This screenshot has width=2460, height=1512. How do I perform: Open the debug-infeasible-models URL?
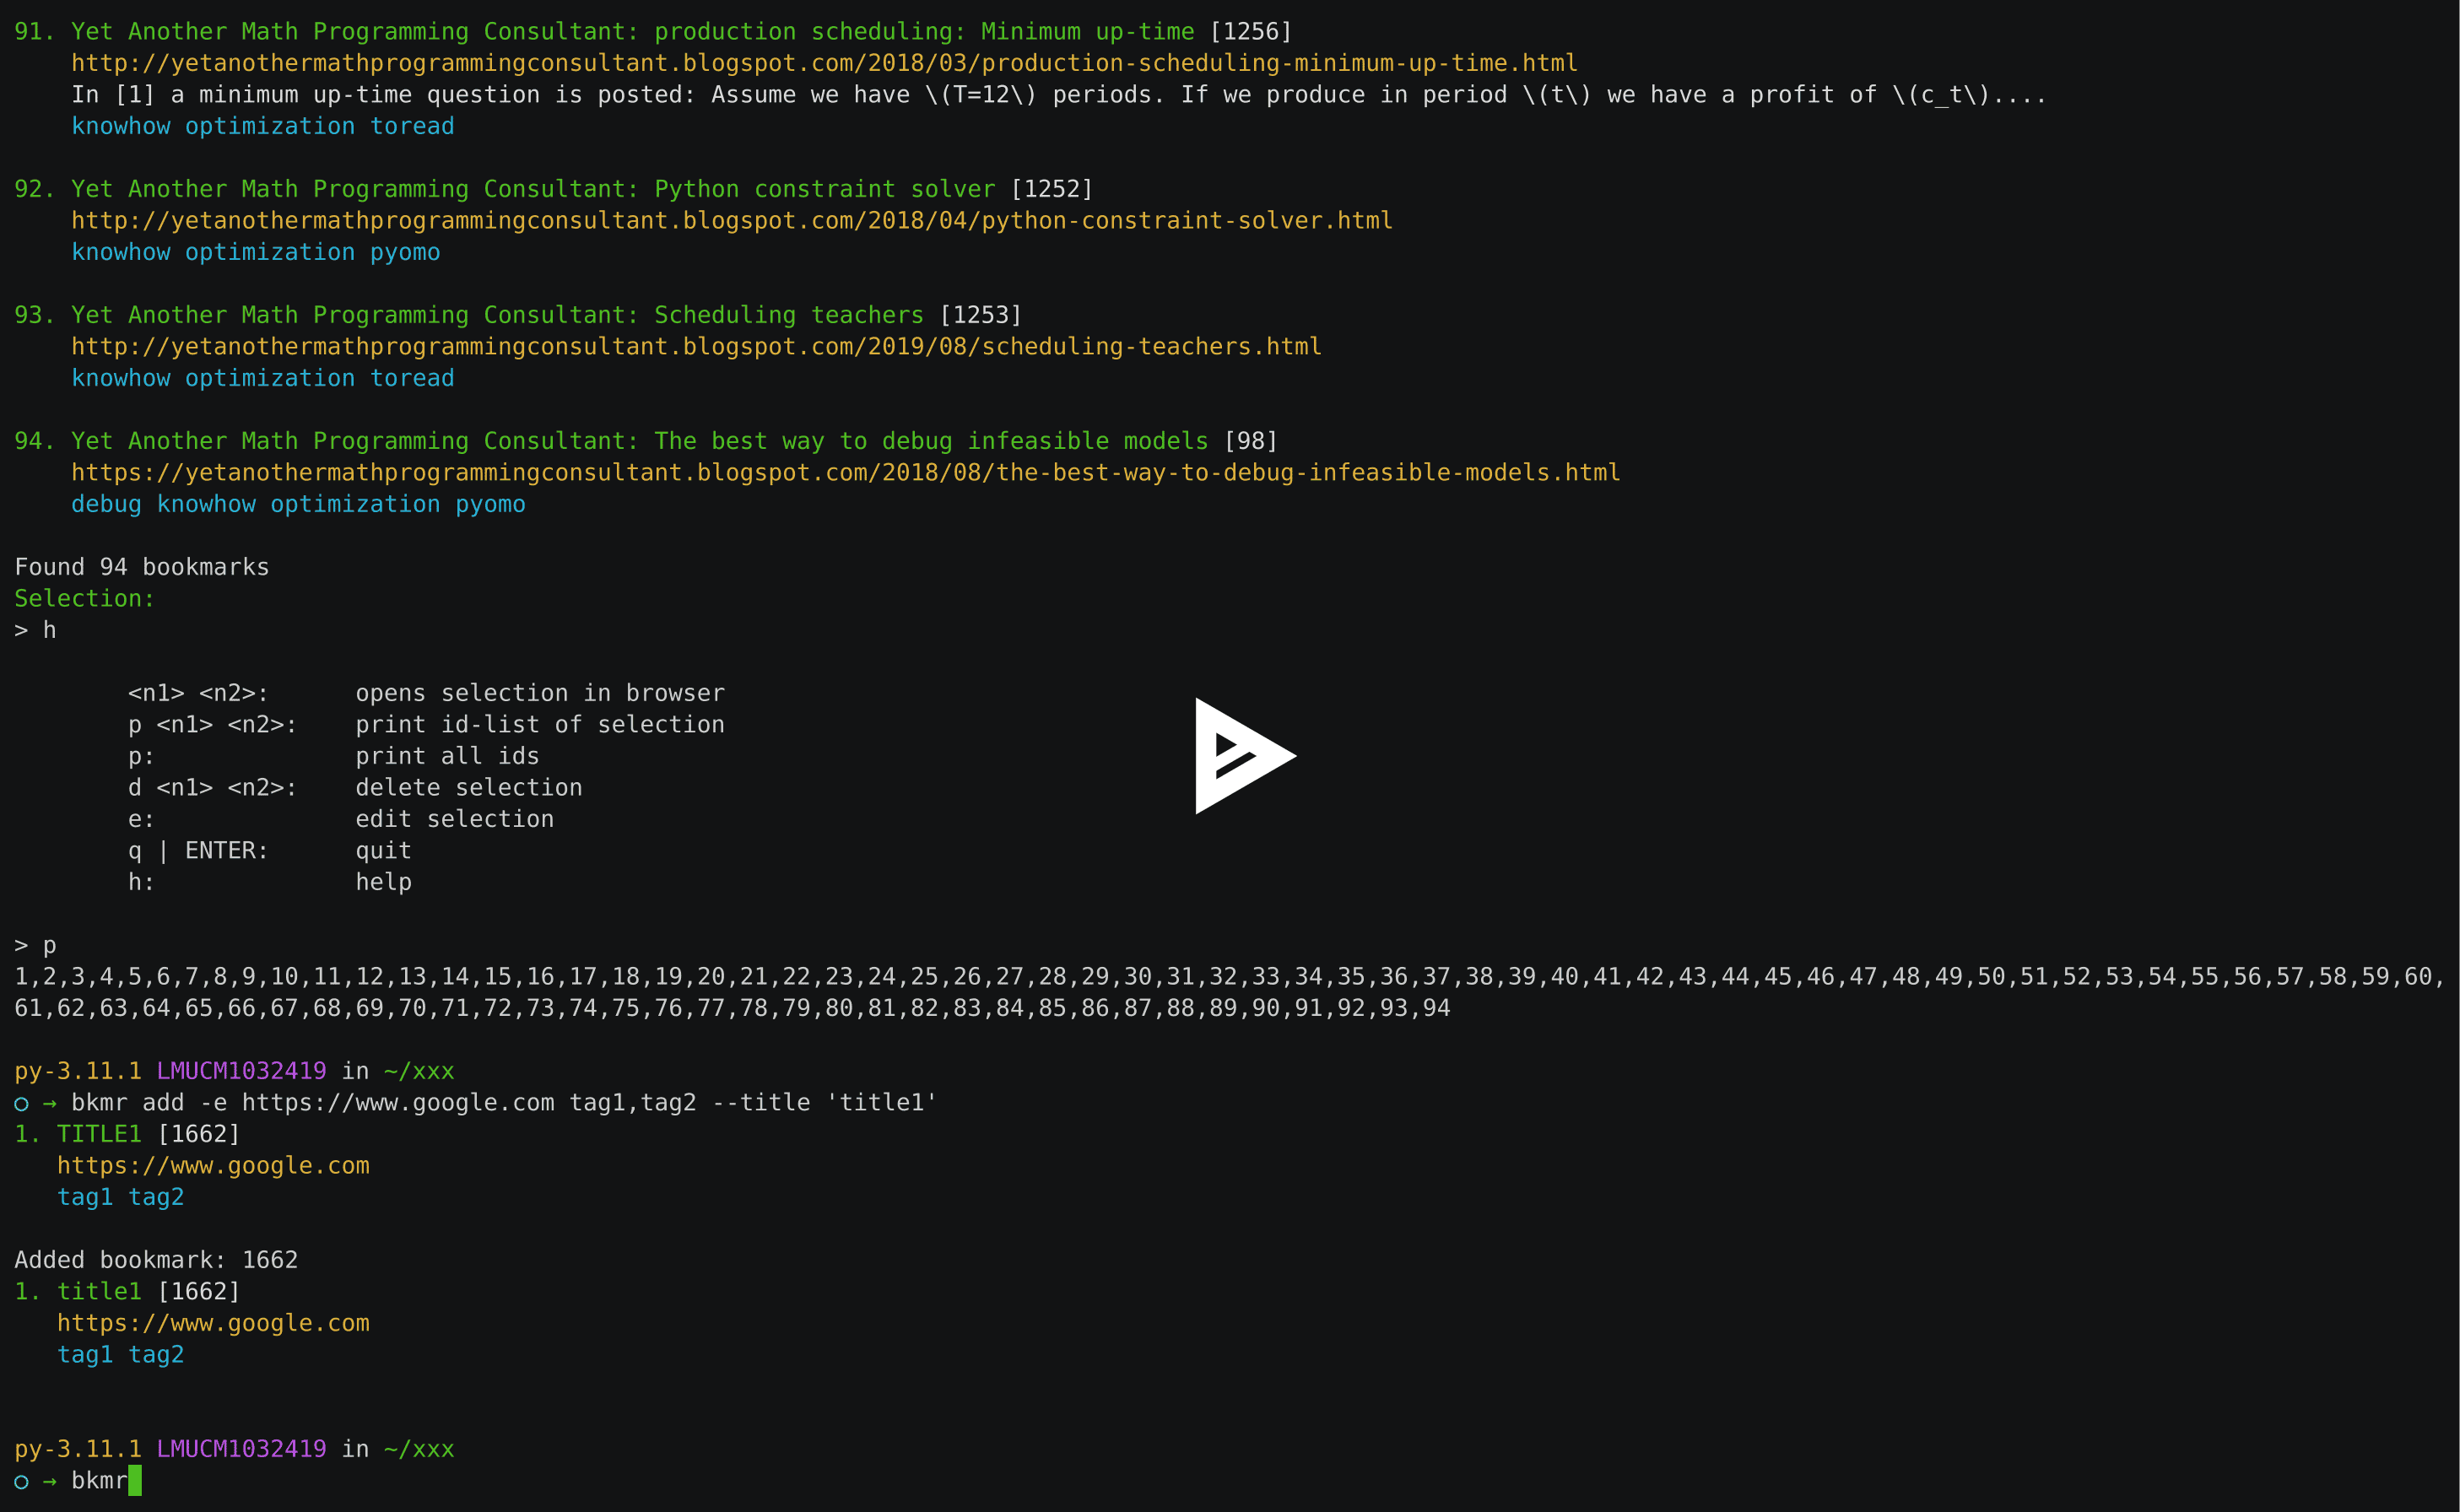(x=845, y=472)
